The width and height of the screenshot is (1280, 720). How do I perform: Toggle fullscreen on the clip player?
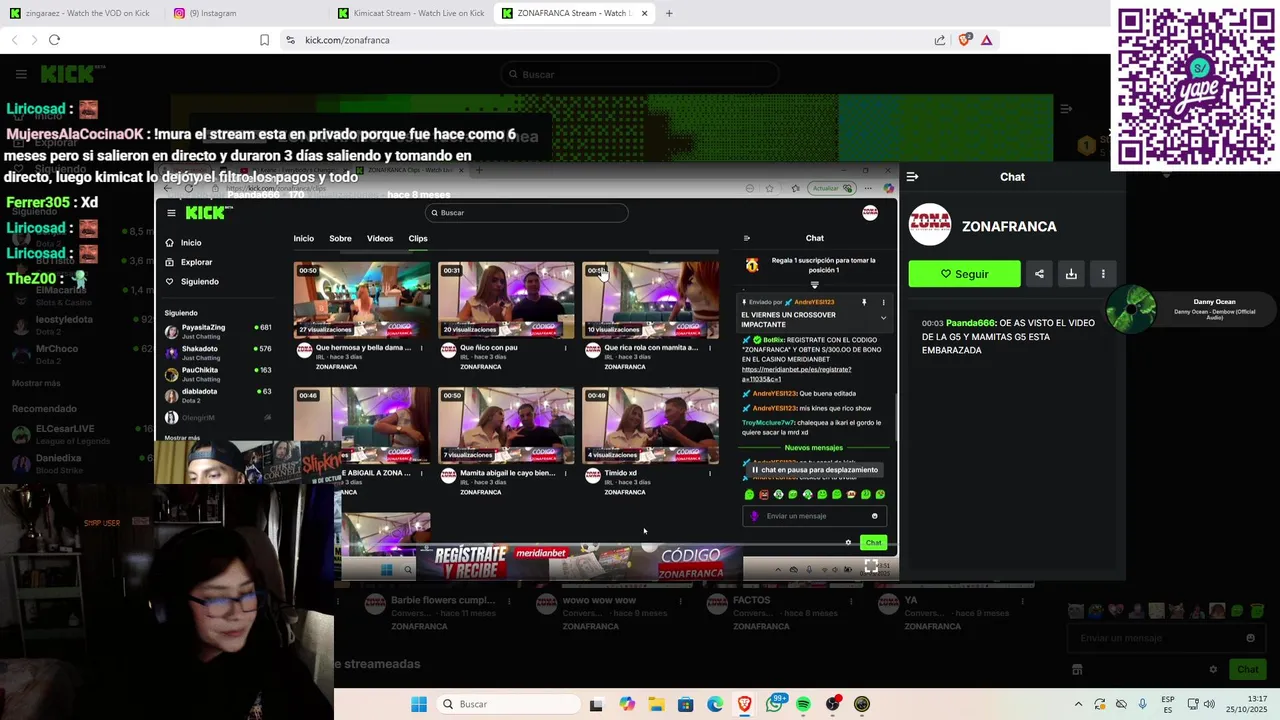click(x=871, y=566)
